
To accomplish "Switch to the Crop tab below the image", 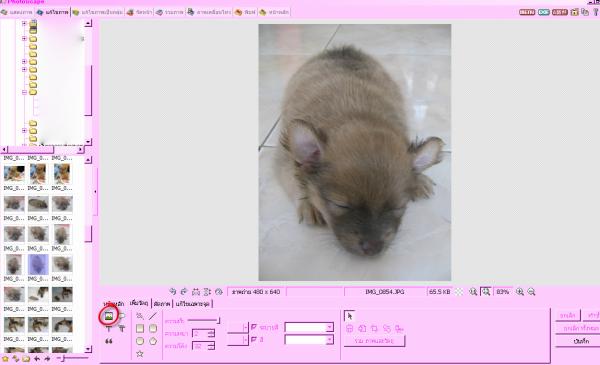I will point(162,304).
